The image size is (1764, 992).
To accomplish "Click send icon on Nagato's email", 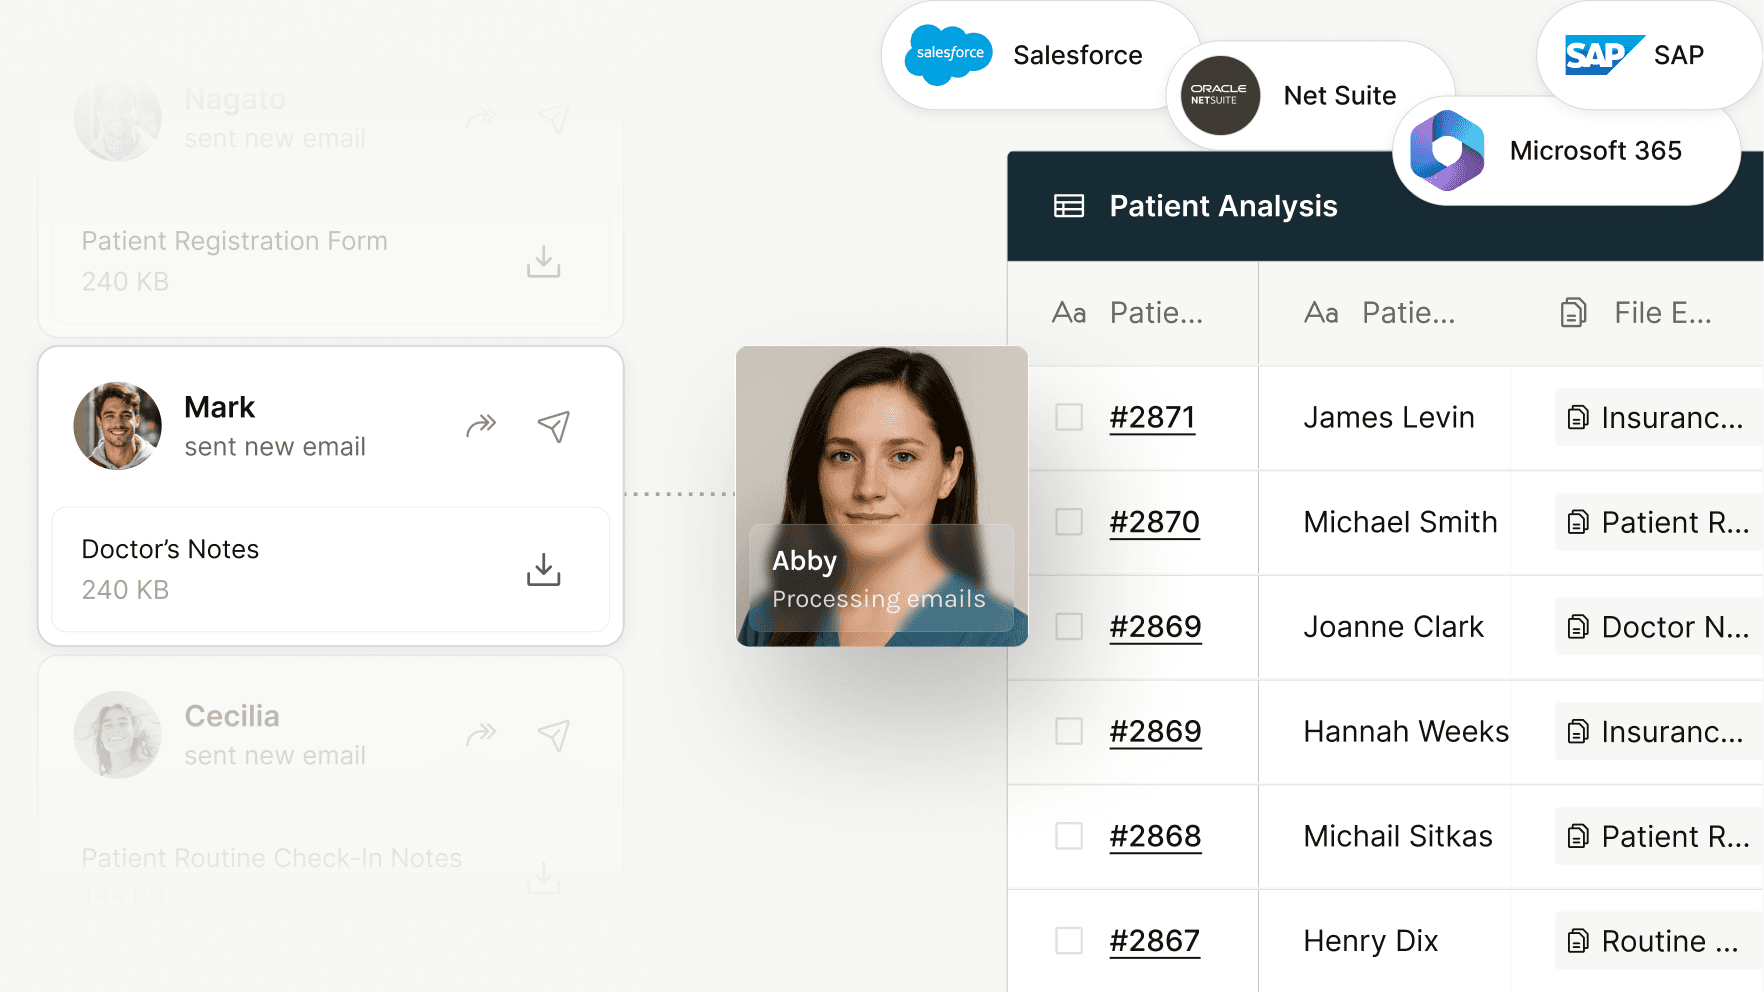I will coord(553,118).
